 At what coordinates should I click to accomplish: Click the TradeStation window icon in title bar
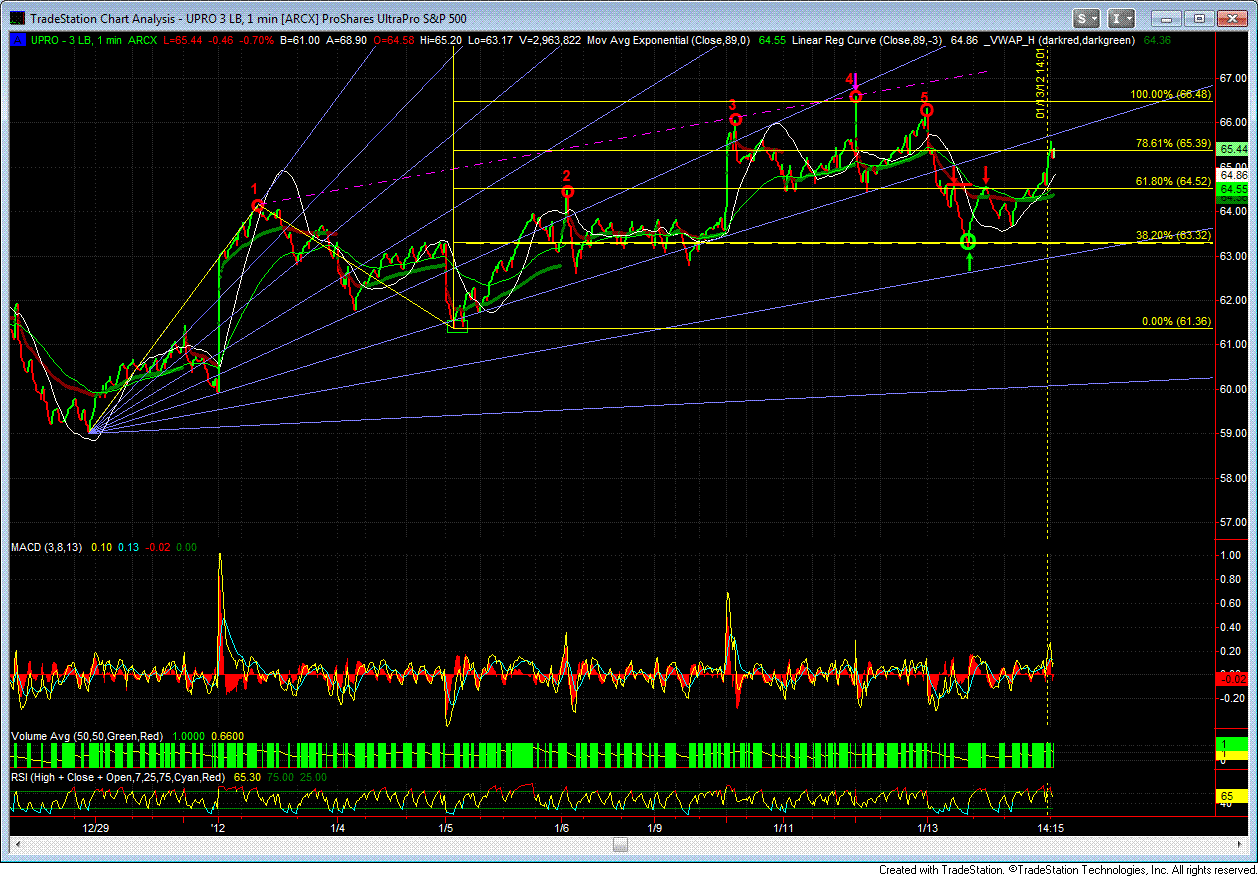pyautogui.click(x=18, y=18)
